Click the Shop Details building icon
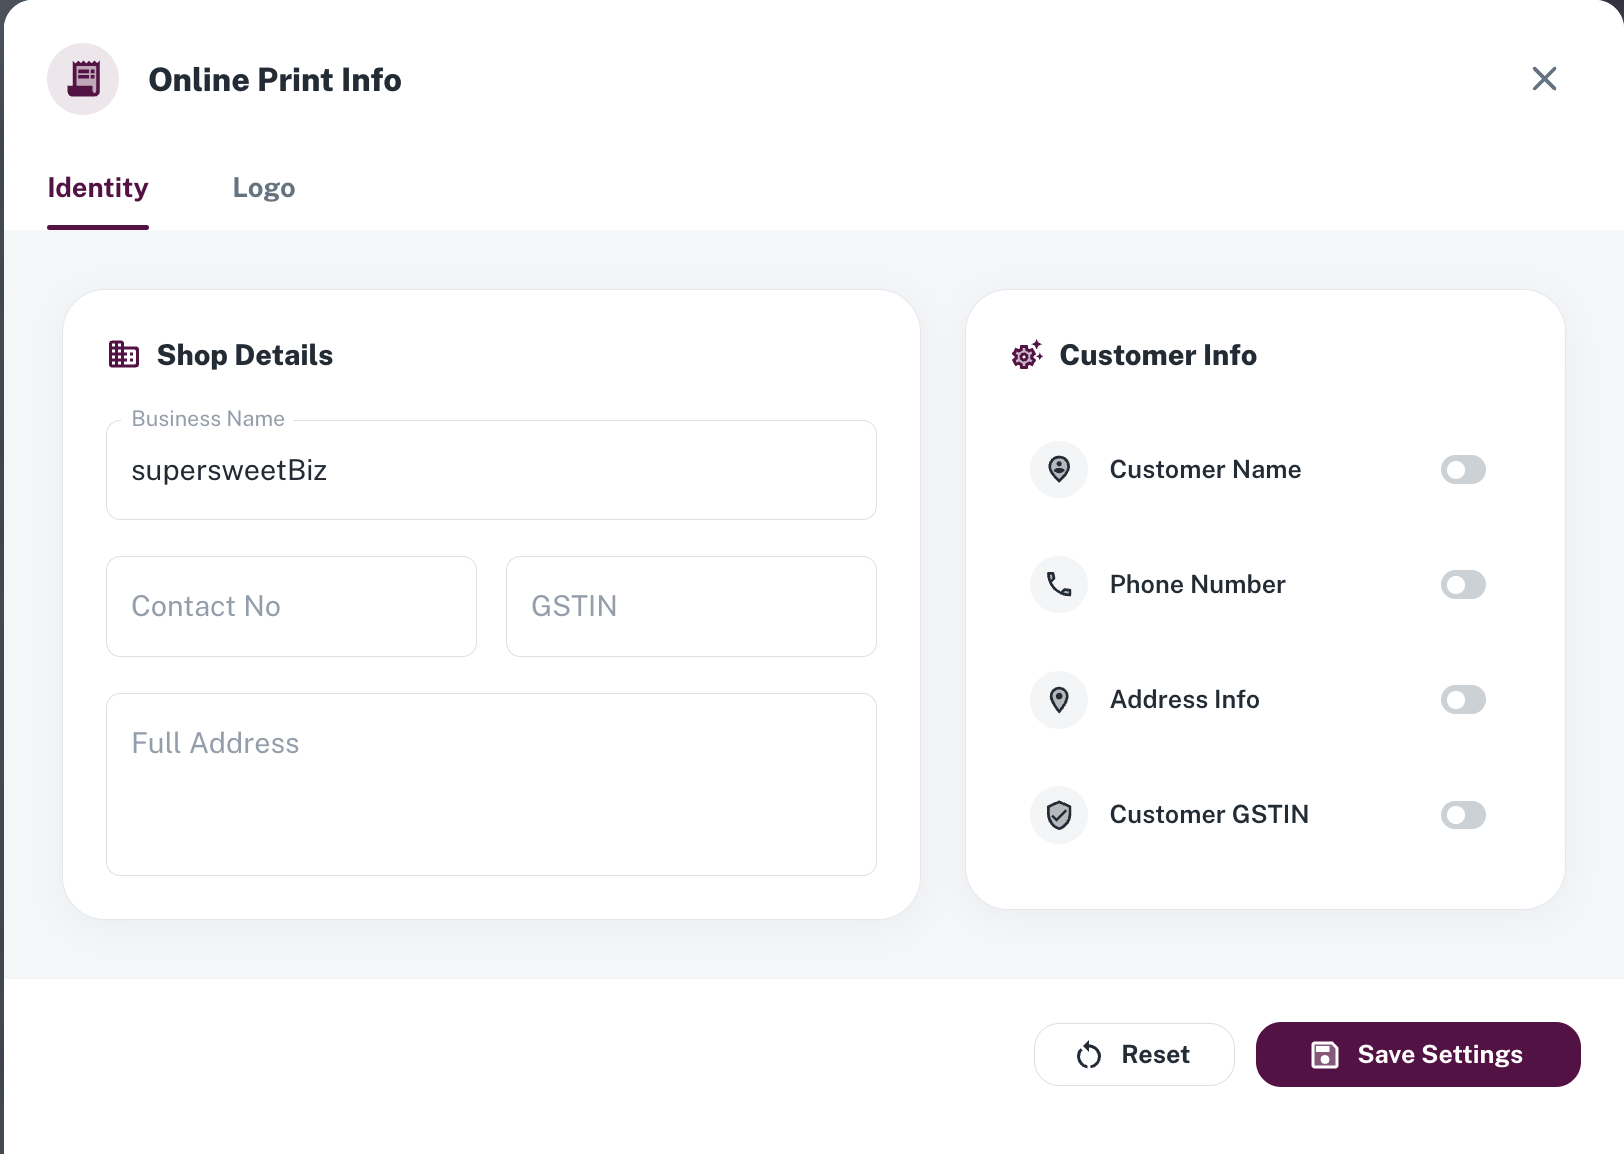The height and width of the screenshot is (1154, 1624). [124, 355]
